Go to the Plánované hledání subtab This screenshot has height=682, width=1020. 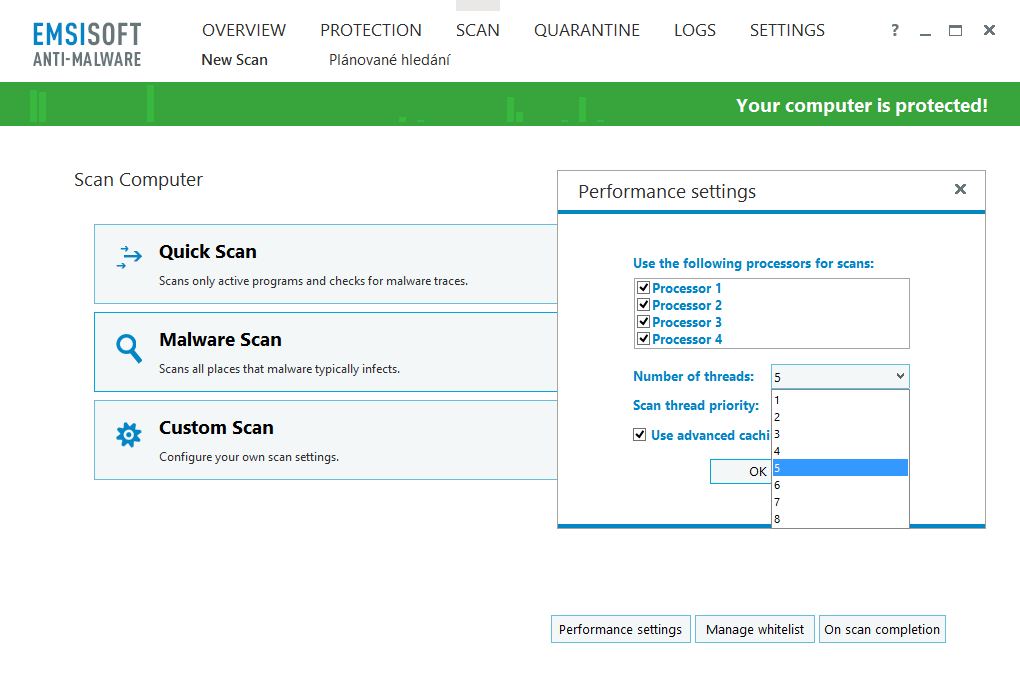[389, 60]
